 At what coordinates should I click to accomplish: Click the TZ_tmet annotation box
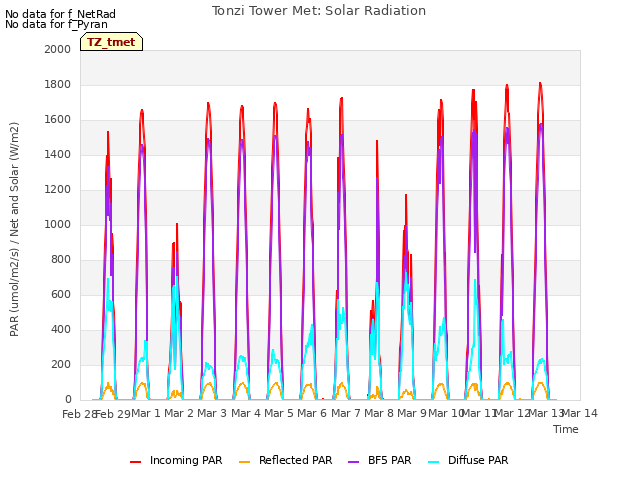(111, 42)
